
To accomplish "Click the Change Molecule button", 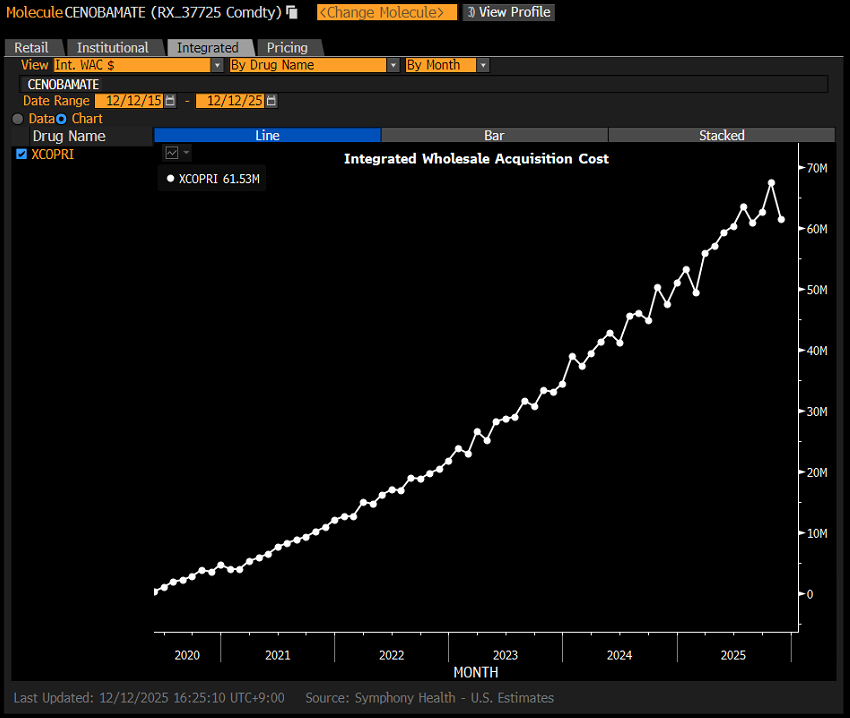I will click(x=387, y=12).
